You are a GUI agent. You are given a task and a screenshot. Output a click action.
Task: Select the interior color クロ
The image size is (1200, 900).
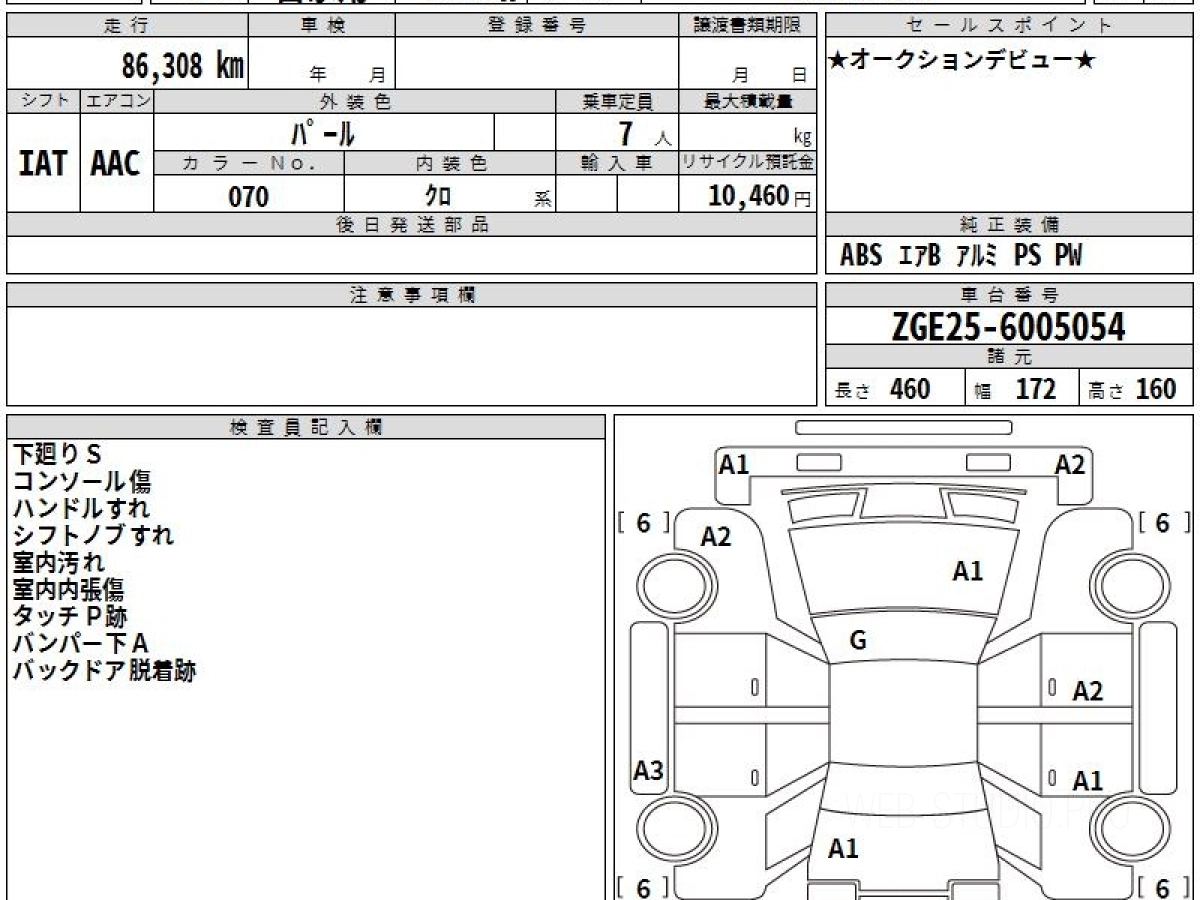438,195
